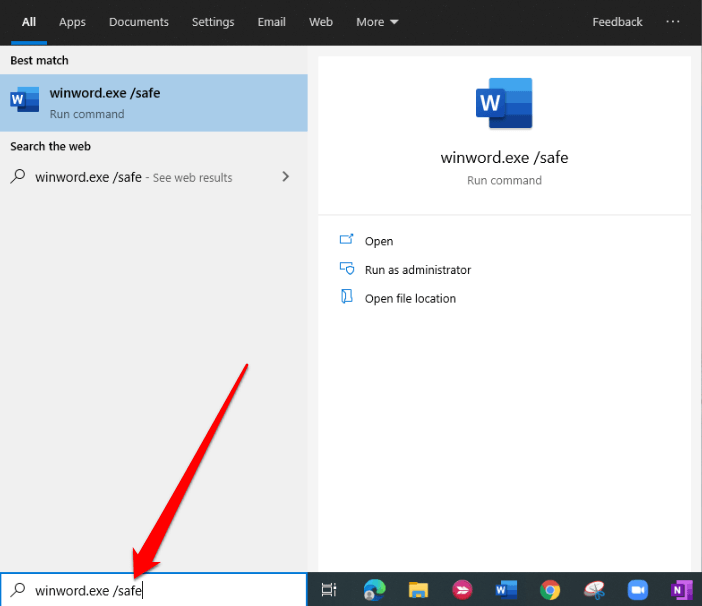Click the Feedback link
Image resolution: width=702 pixels, height=606 pixels.
617,22
